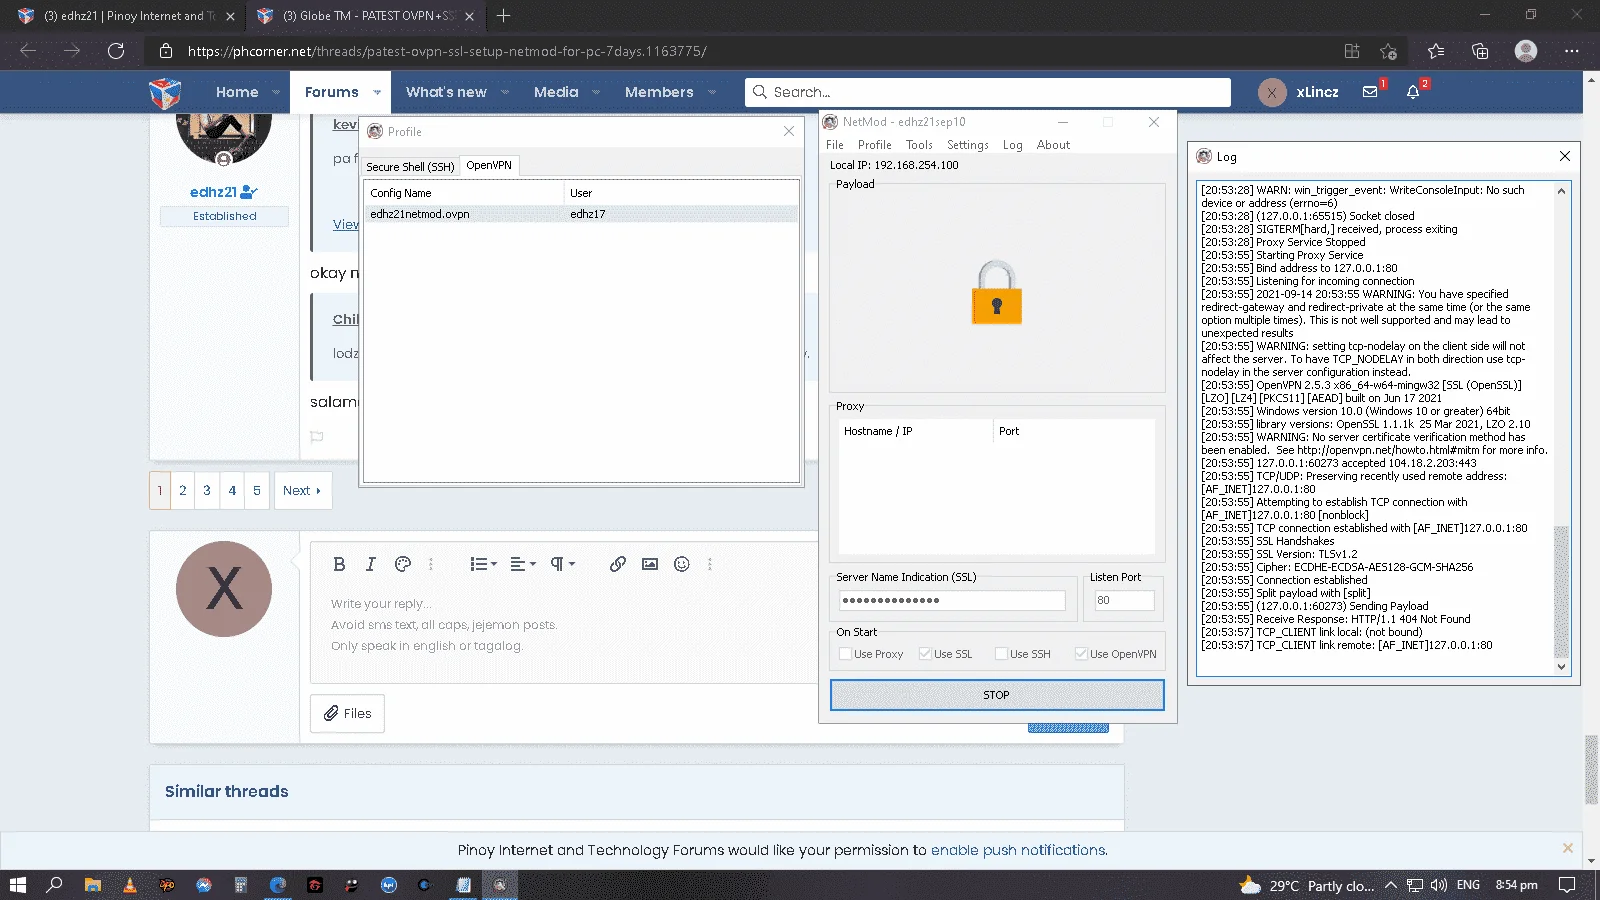Open the alerts bell icon in forum header
Viewport: 1600px width, 900px height.
[1413, 92]
